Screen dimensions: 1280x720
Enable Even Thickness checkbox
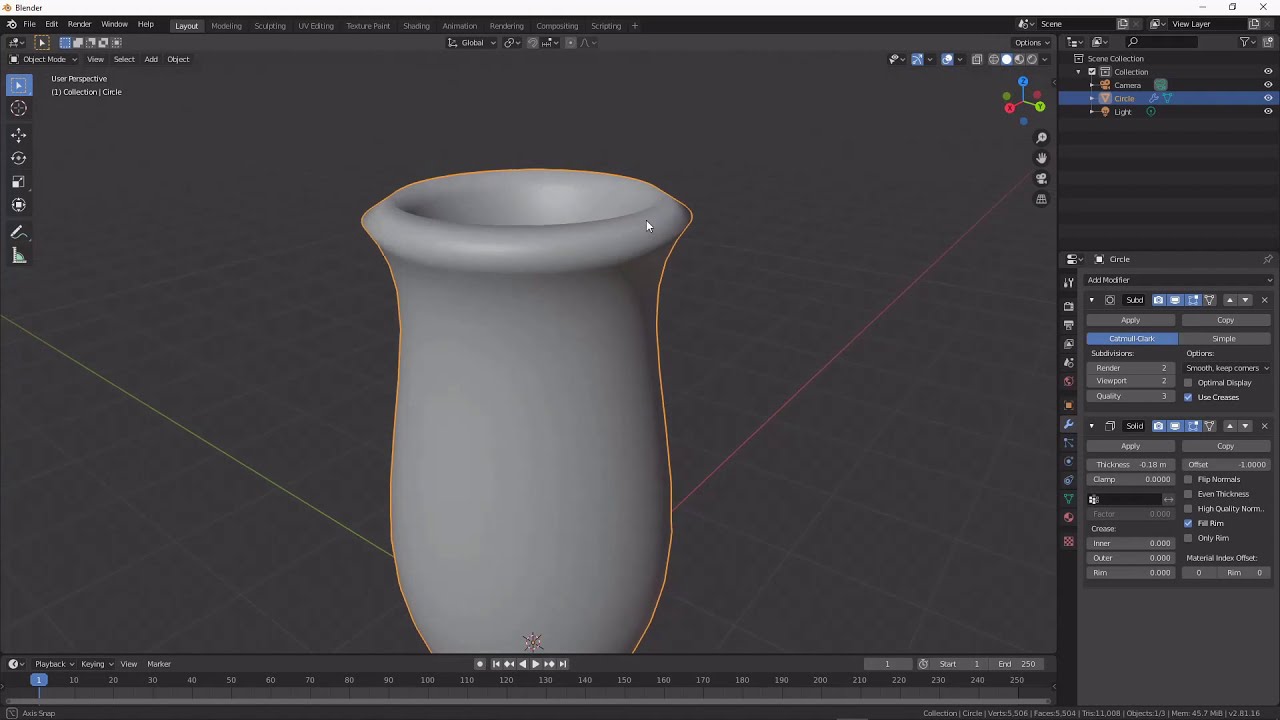click(x=1188, y=494)
